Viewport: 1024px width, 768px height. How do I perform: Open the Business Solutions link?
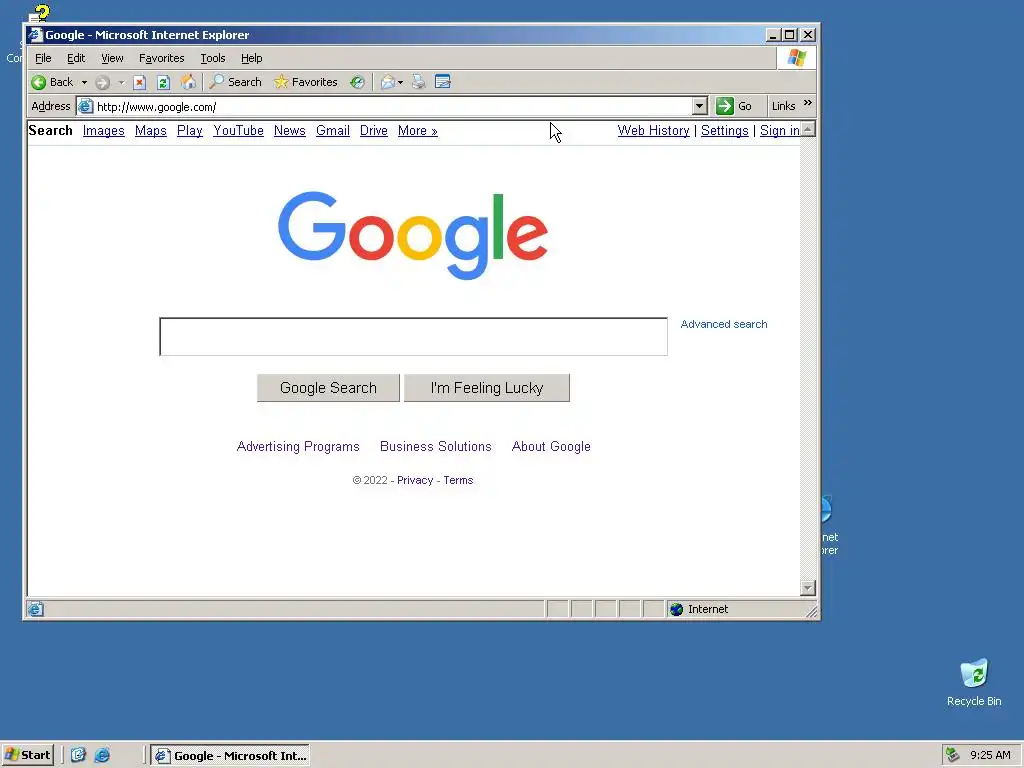click(x=436, y=447)
